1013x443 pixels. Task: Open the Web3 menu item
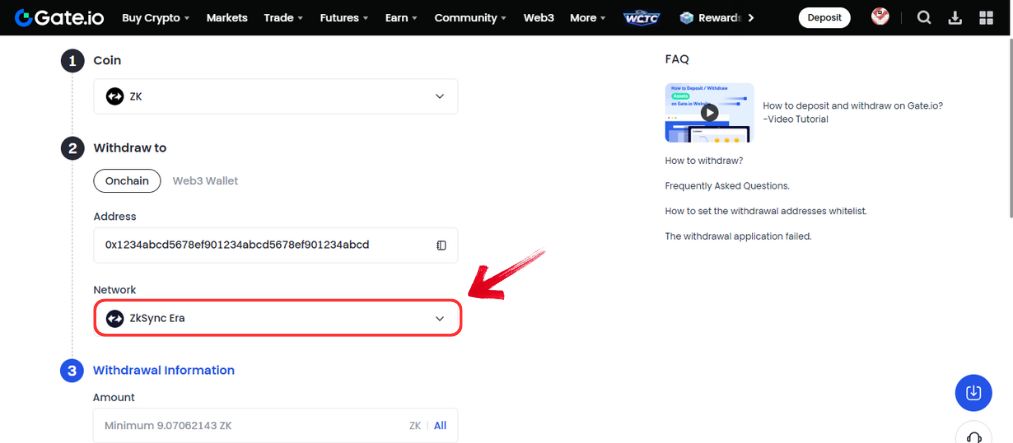[x=539, y=17]
